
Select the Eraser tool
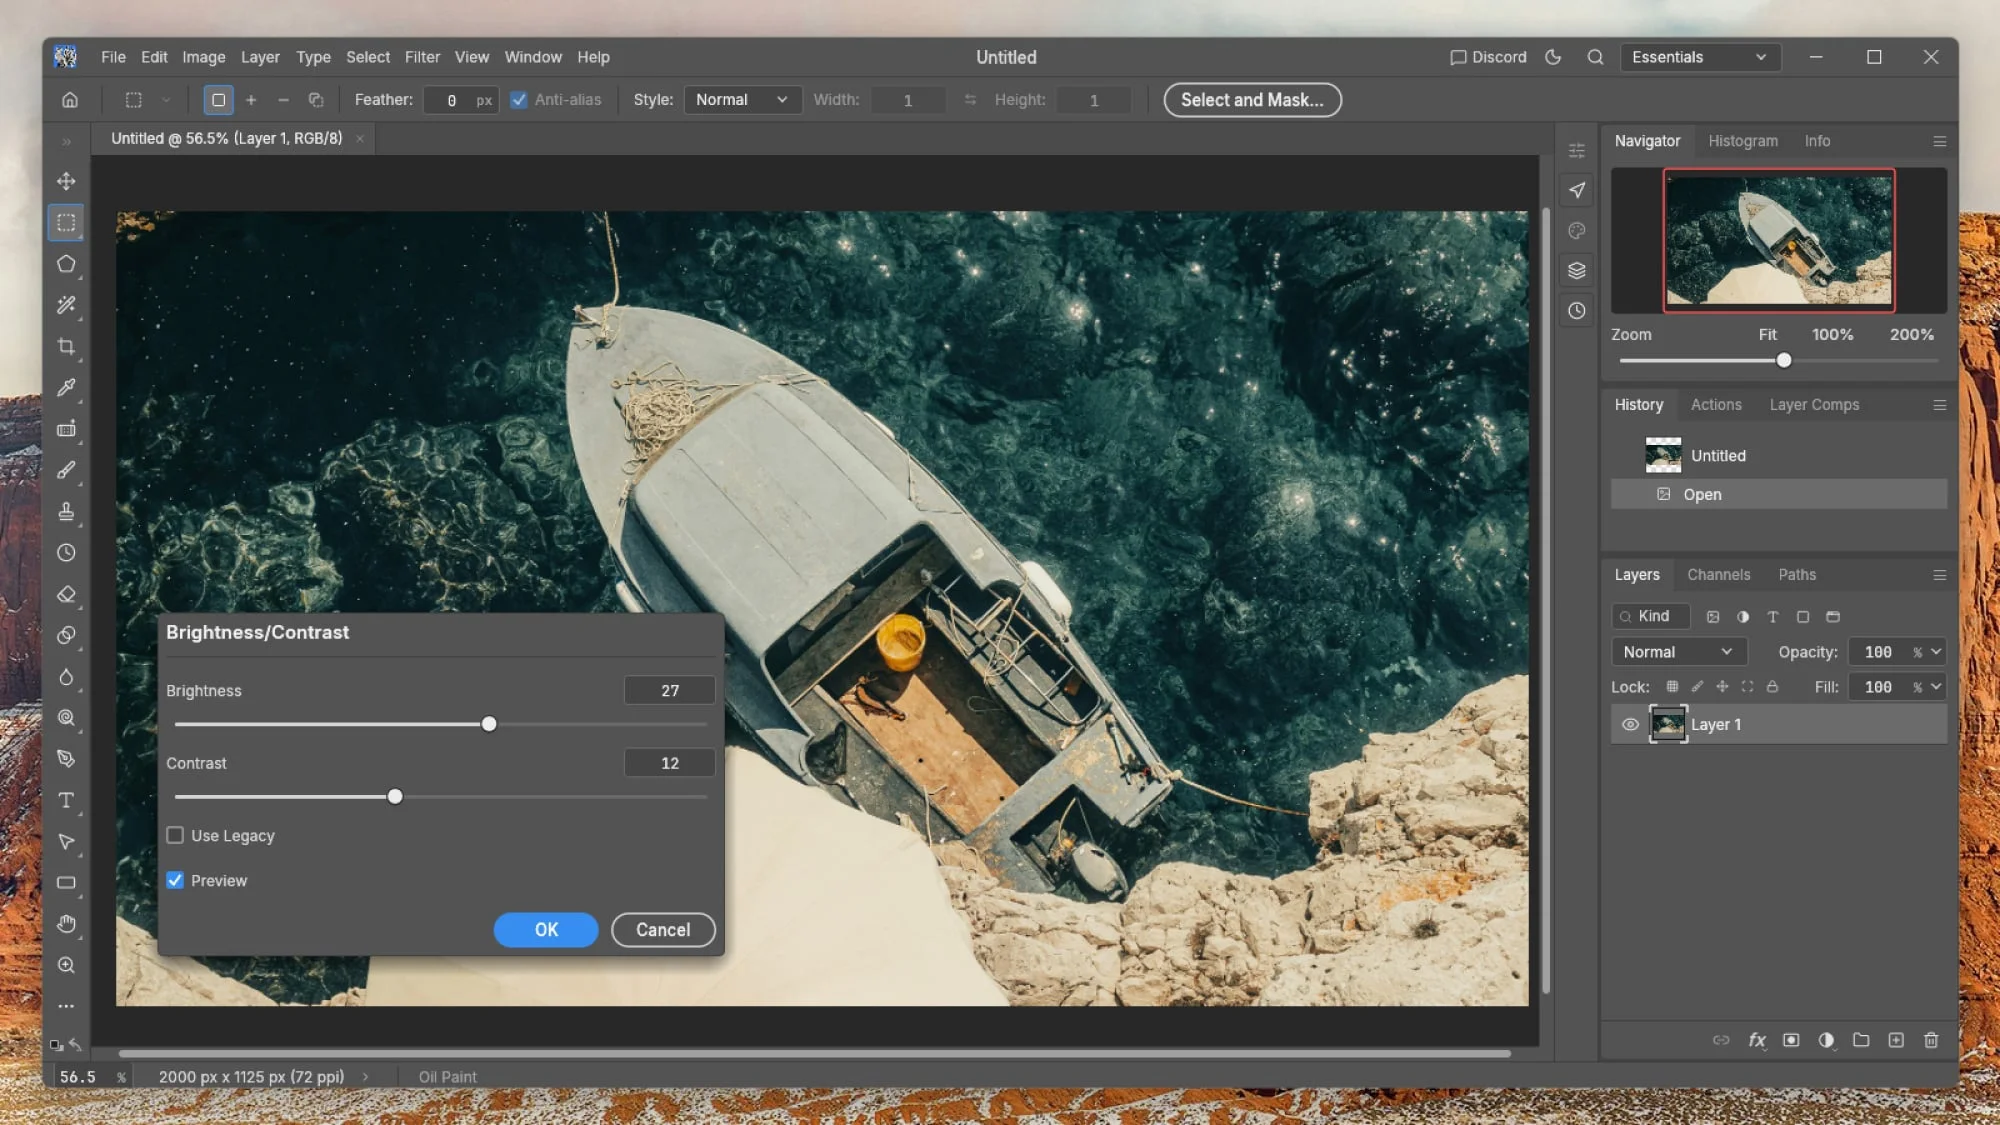click(66, 594)
